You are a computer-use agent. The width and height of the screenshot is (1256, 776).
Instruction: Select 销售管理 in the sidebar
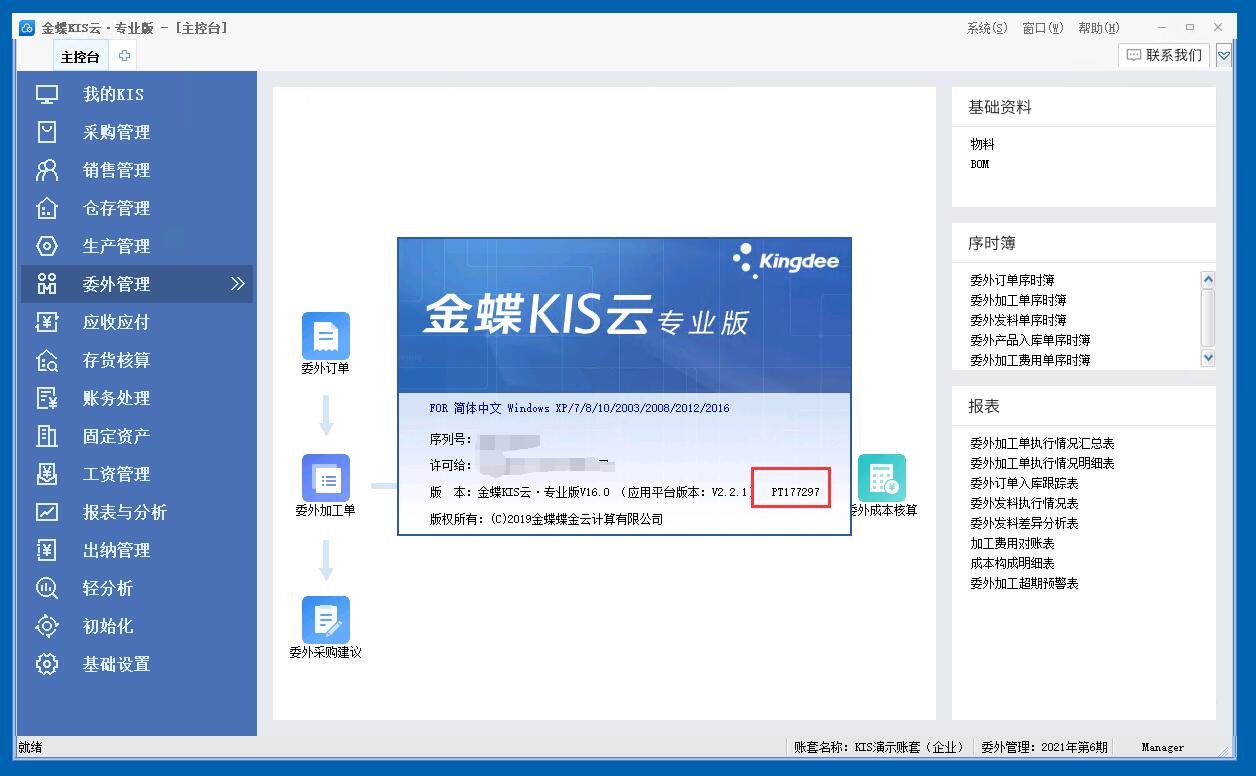[x=116, y=170]
